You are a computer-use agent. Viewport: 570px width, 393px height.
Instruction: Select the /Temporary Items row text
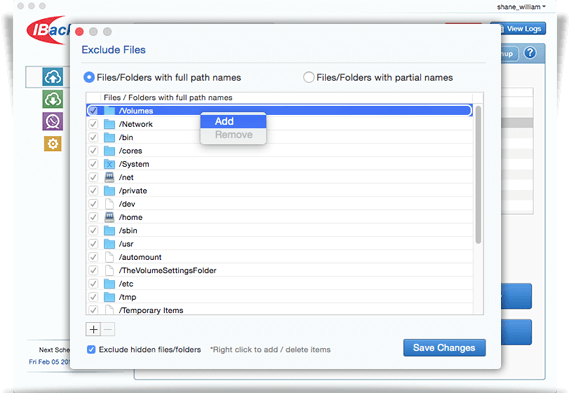click(x=151, y=310)
